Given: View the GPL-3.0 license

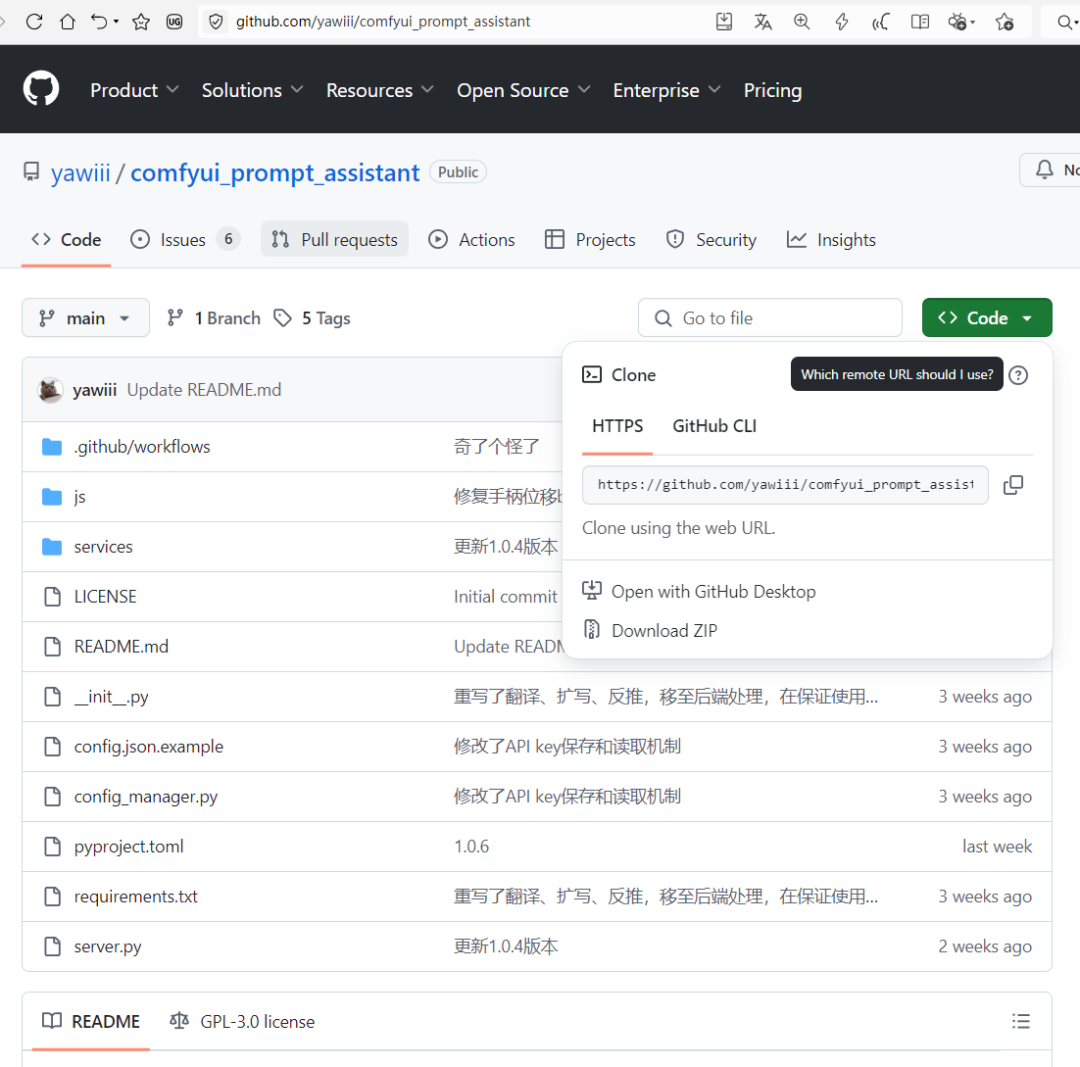Looking at the screenshot, I should [x=254, y=1021].
